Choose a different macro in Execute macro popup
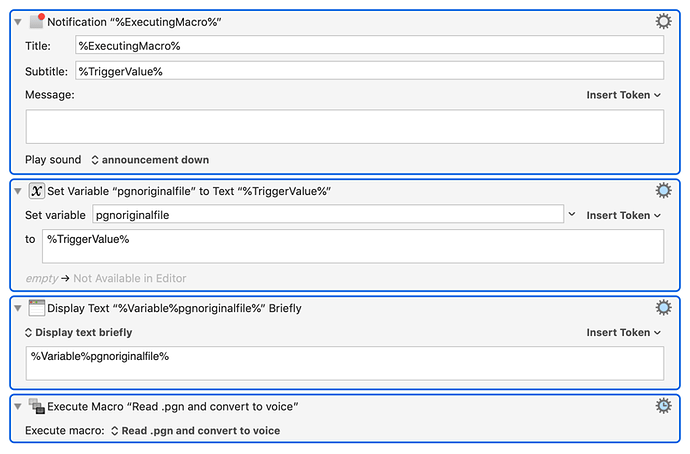 click(x=195, y=431)
